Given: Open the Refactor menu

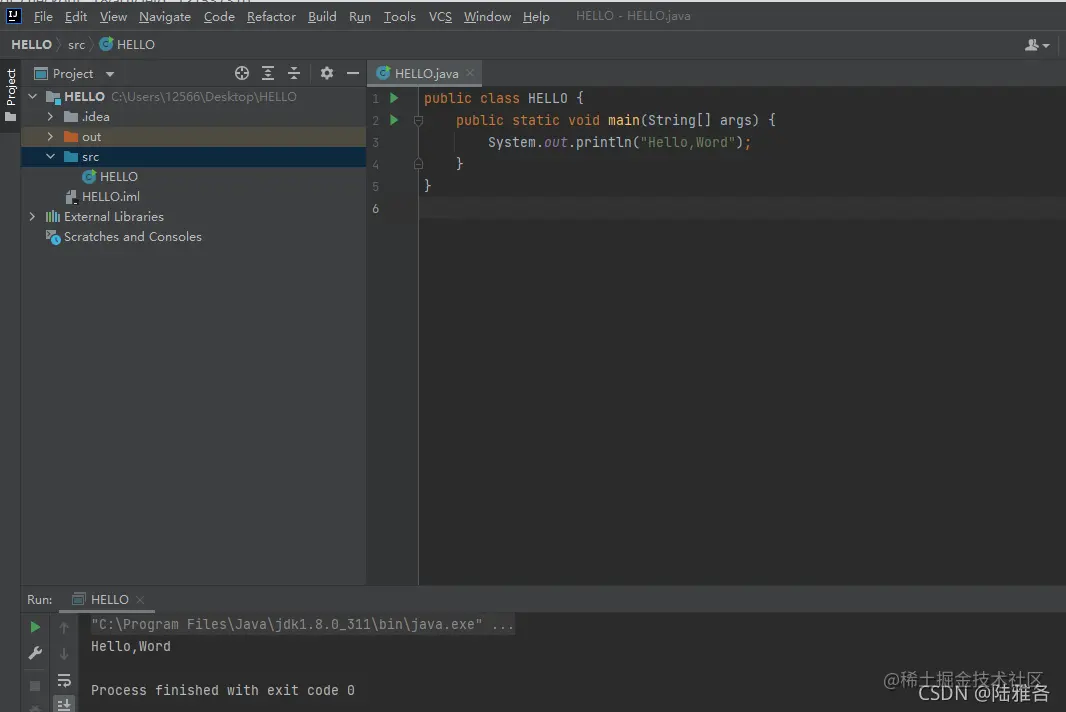Looking at the screenshot, I should coord(271,16).
